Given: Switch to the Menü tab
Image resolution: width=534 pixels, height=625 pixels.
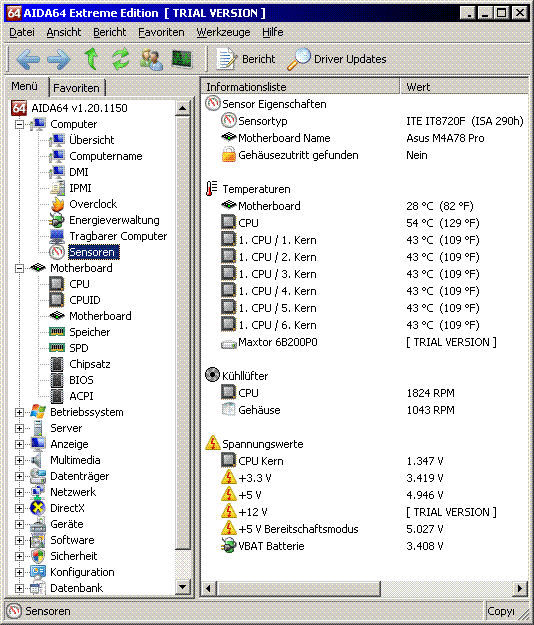Looking at the screenshot, I should click(26, 86).
